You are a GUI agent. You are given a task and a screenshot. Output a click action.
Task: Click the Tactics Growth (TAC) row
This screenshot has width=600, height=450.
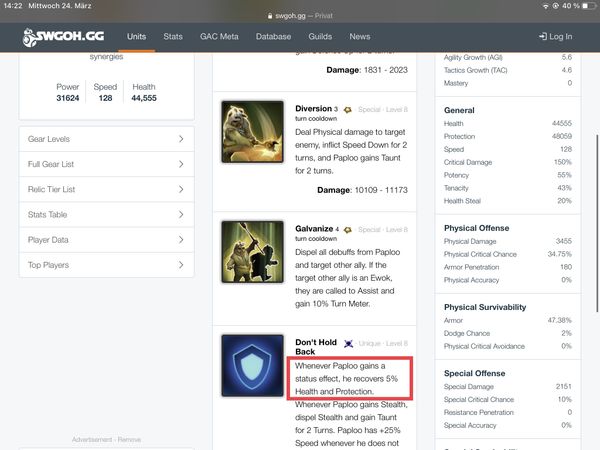[508, 70]
